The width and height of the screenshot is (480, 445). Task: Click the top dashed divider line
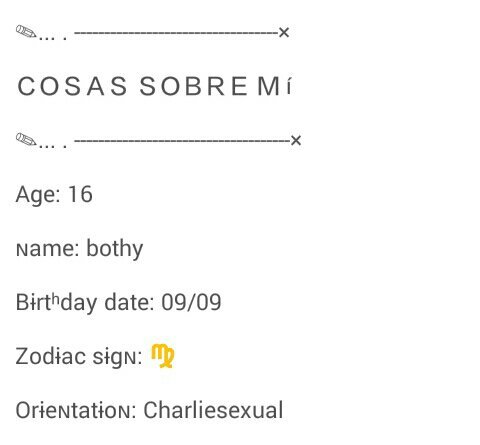tap(176, 33)
